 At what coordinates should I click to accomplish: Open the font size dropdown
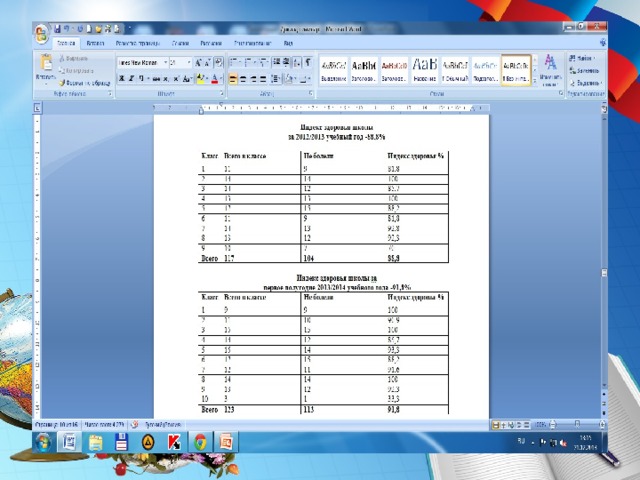(x=189, y=62)
